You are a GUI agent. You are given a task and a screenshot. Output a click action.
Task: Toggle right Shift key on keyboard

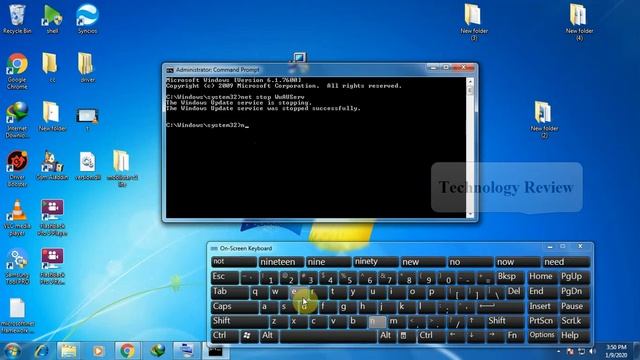pyautogui.click(x=504, y=321)
